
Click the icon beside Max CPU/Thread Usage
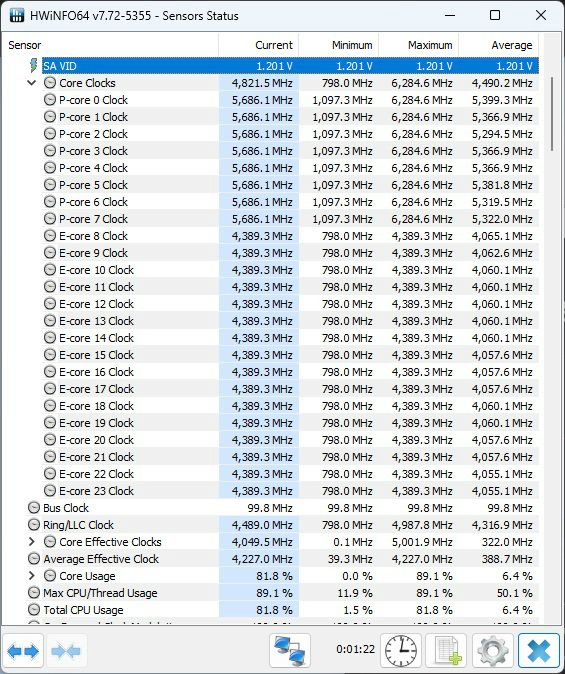coord(34,593)
